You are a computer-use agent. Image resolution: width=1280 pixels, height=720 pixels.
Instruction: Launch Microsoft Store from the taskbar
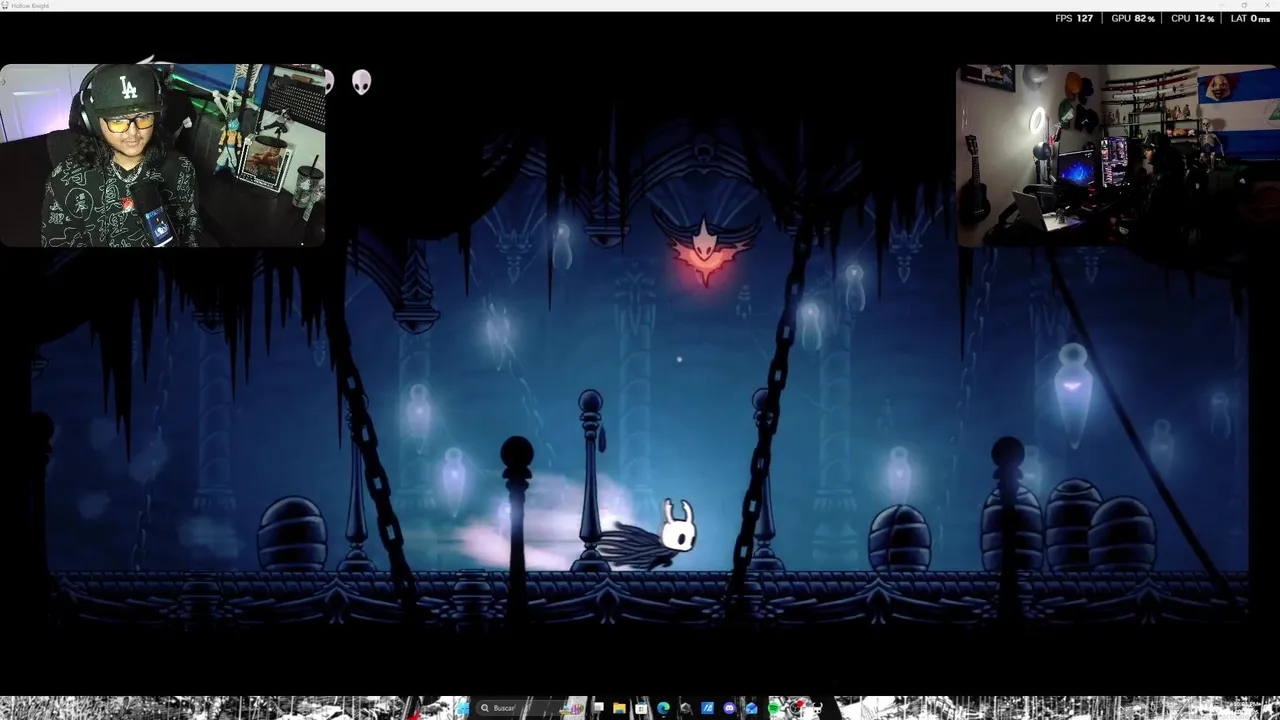coord(640,708)
